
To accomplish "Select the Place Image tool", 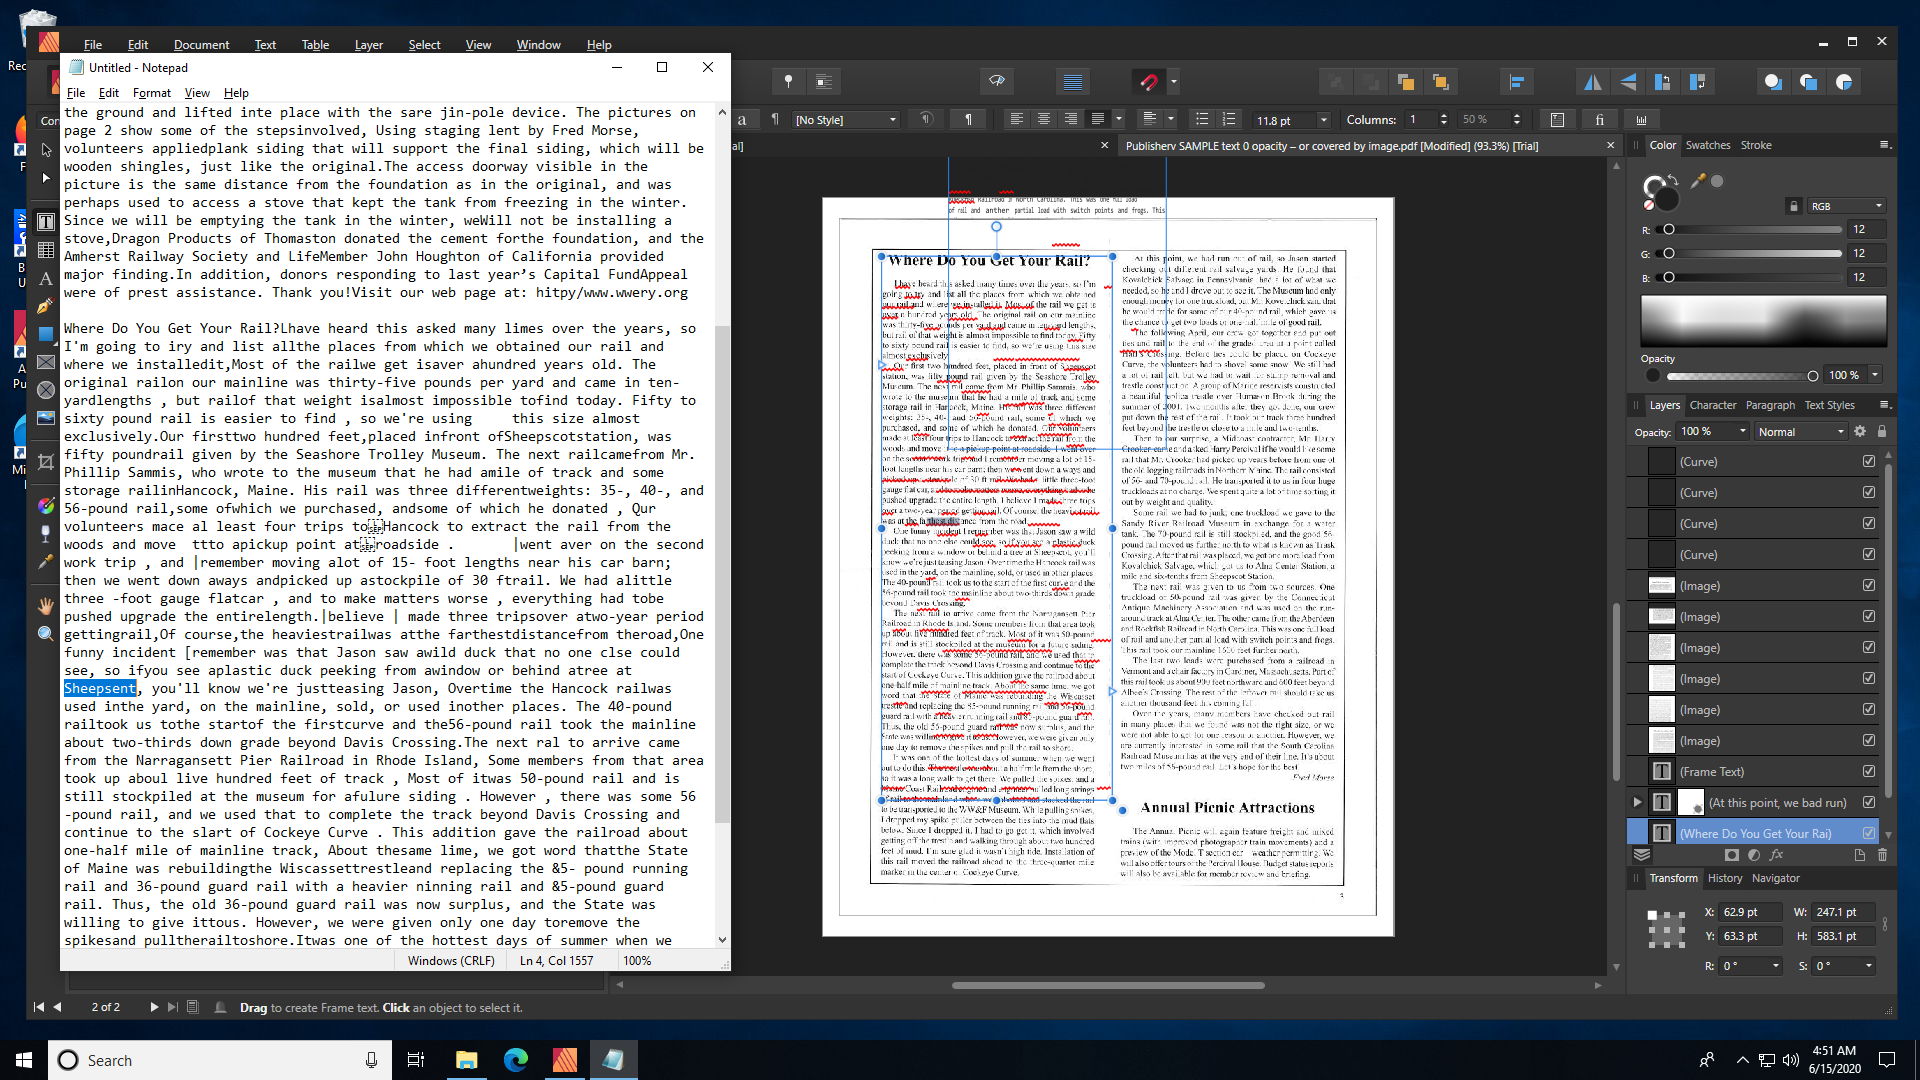I will [46, 418].
